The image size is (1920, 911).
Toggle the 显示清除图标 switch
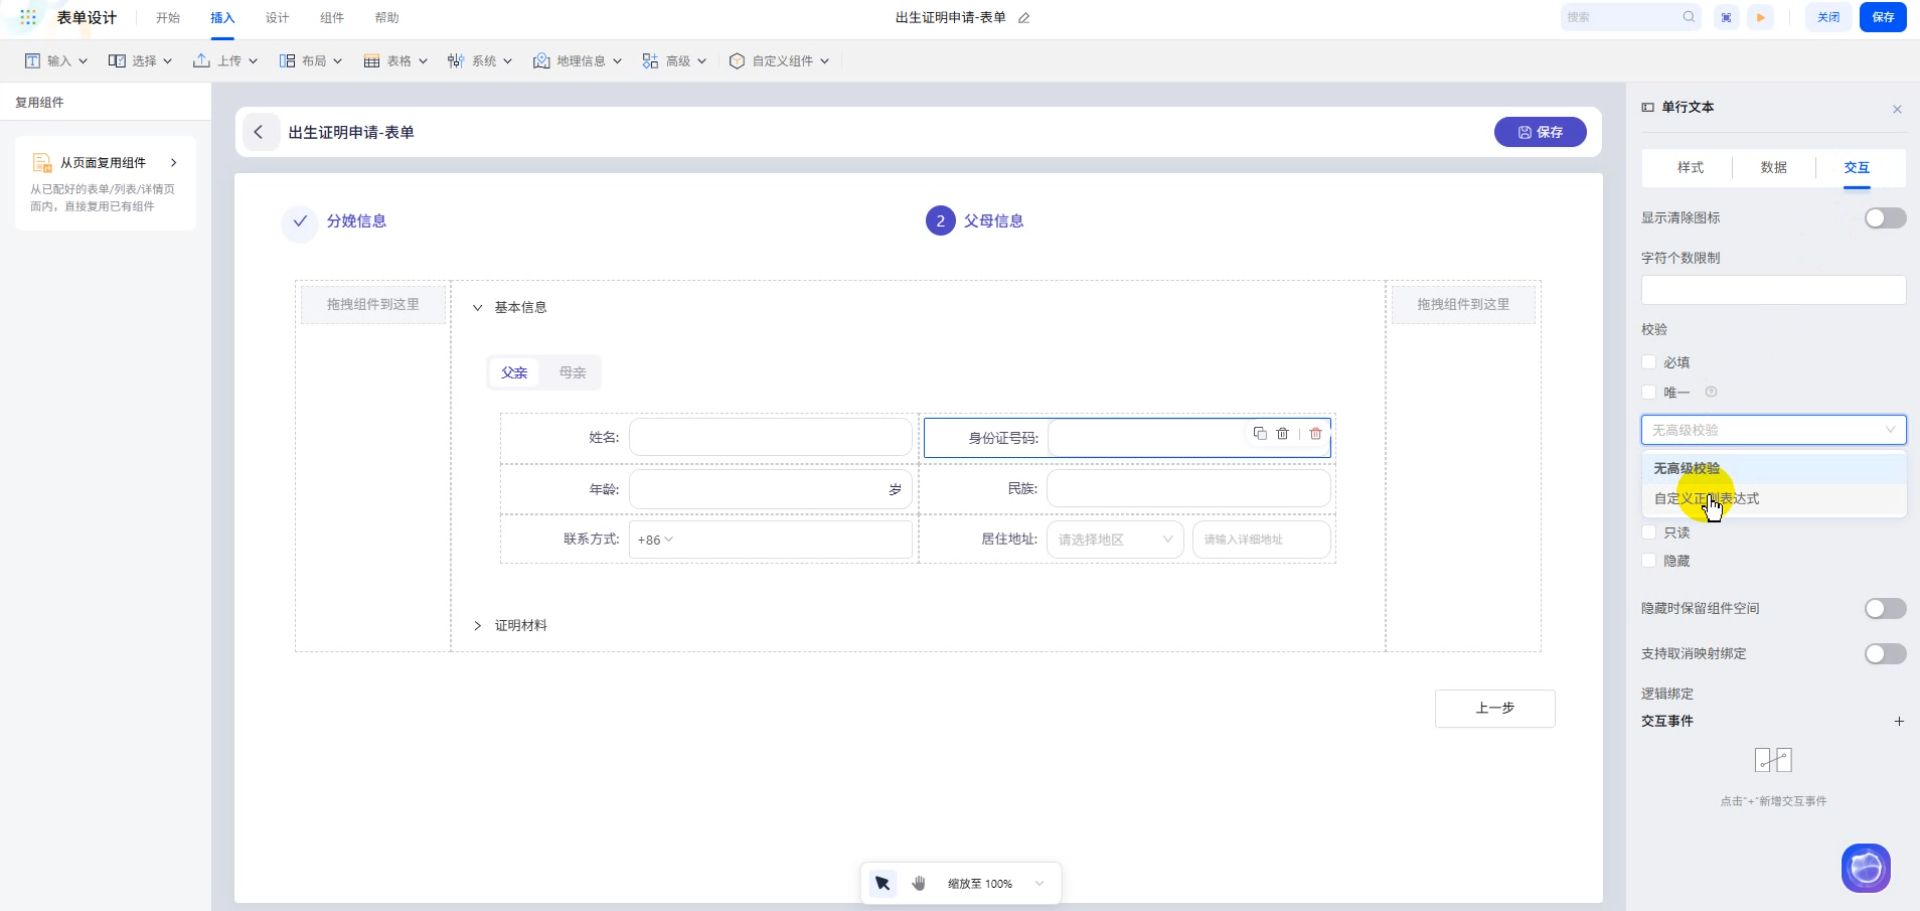coord(1884,218)
